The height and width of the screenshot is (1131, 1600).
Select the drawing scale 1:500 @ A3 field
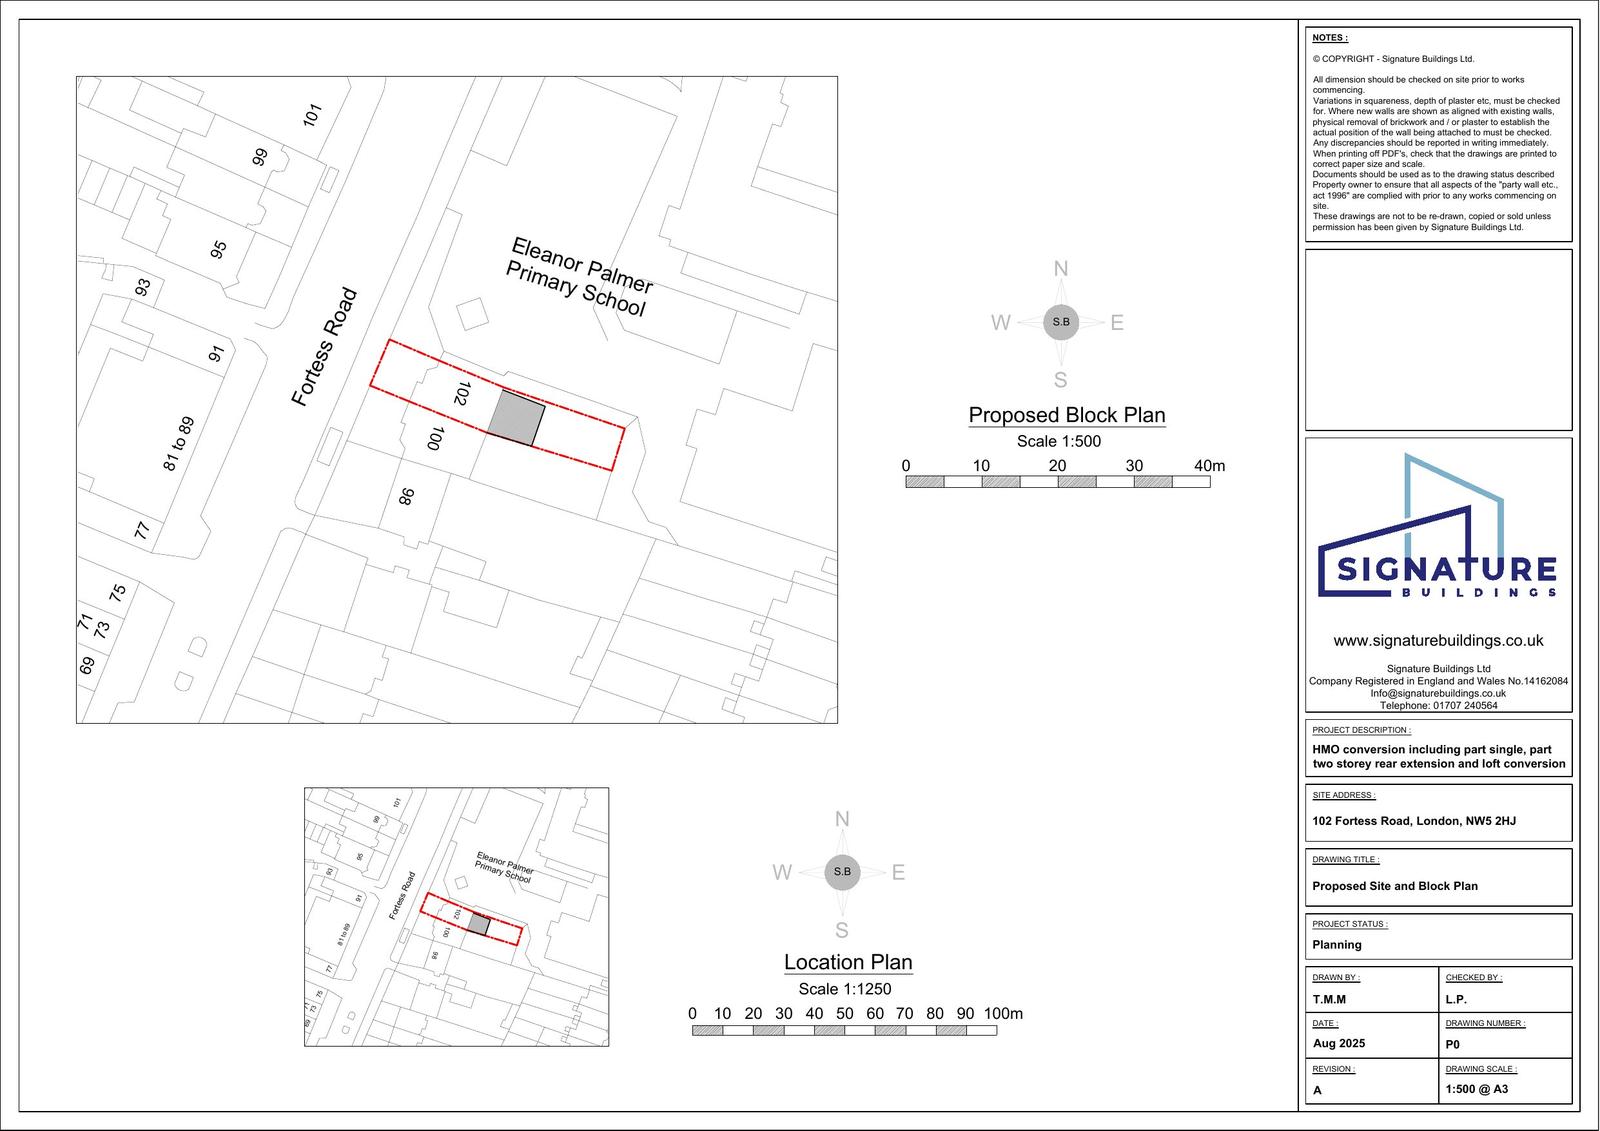coord(1476,1089)
